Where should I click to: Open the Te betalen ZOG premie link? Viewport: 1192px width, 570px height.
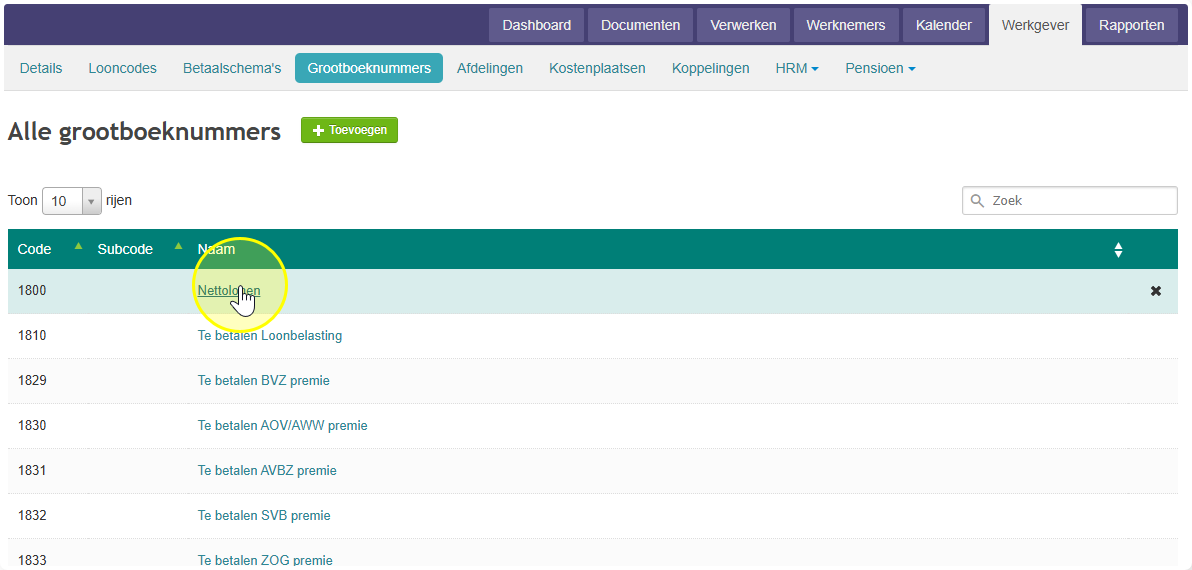[265, 560]
